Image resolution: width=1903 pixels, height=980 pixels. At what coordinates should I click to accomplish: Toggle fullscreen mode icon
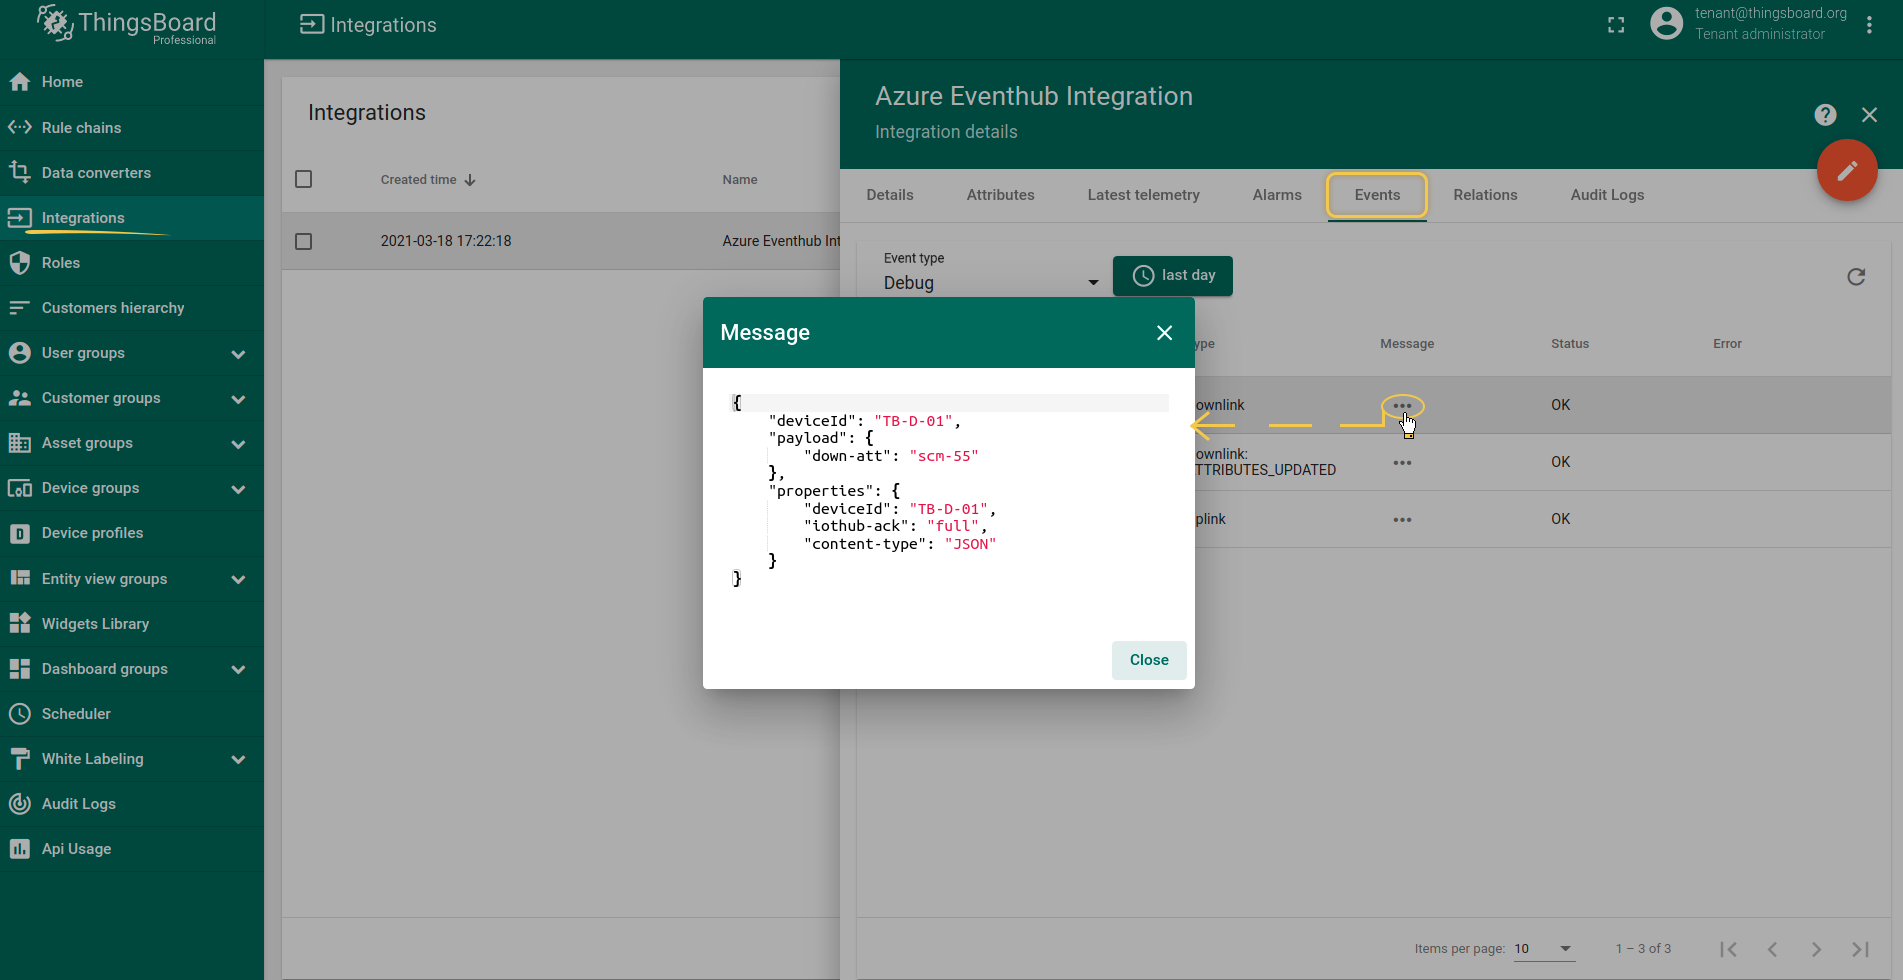[x=1616, y=25]
